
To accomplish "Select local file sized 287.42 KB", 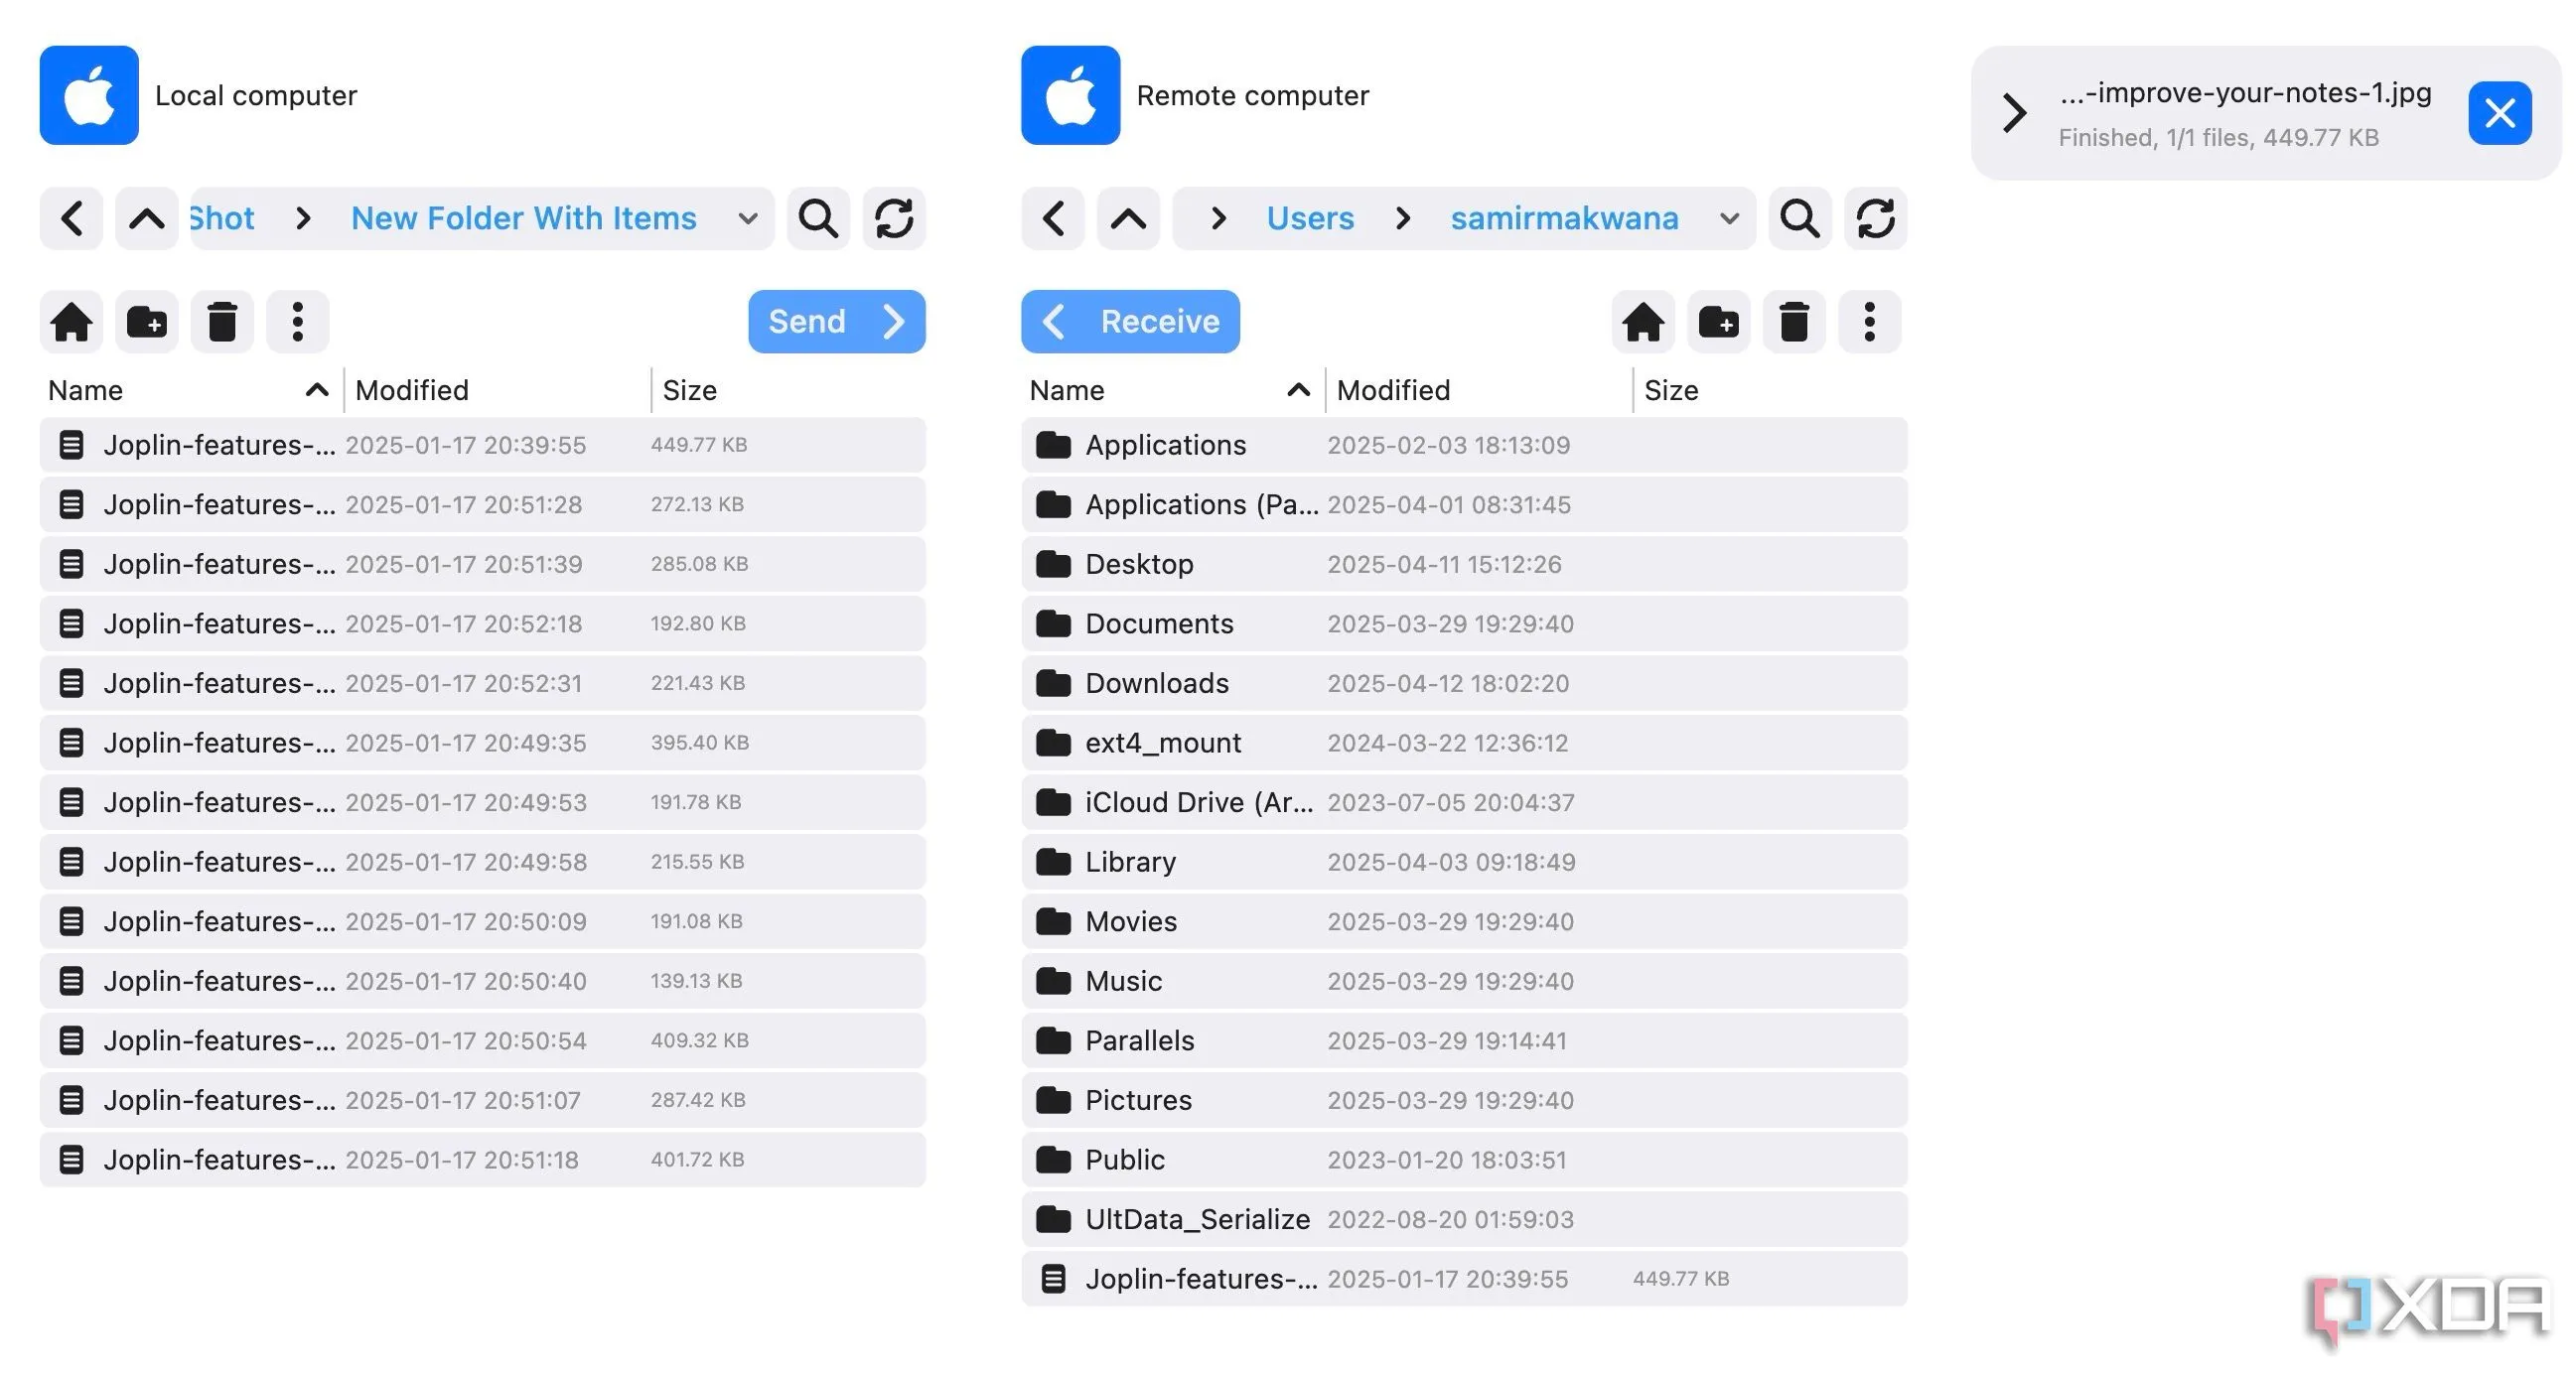I will coord(483,1100).
